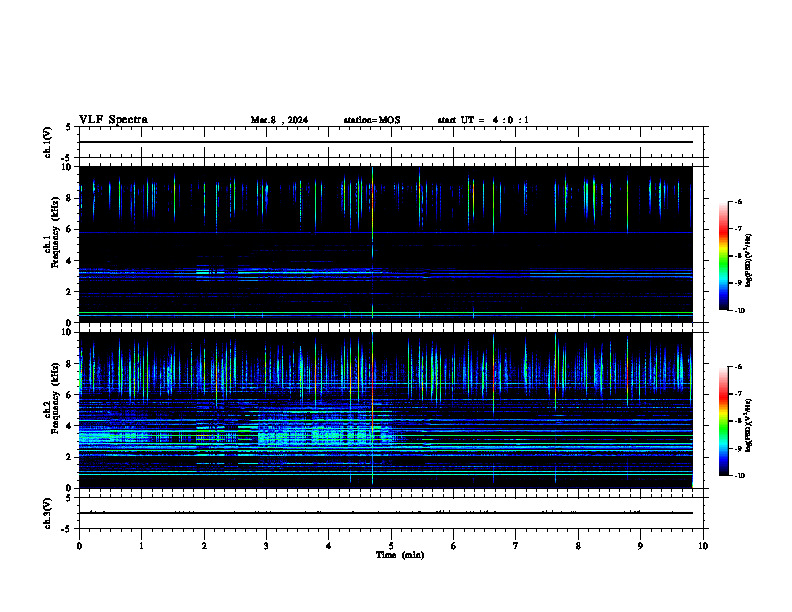Click time axis tick label "0"
This screenshot has height=612, width=792.
pos(79,546)
